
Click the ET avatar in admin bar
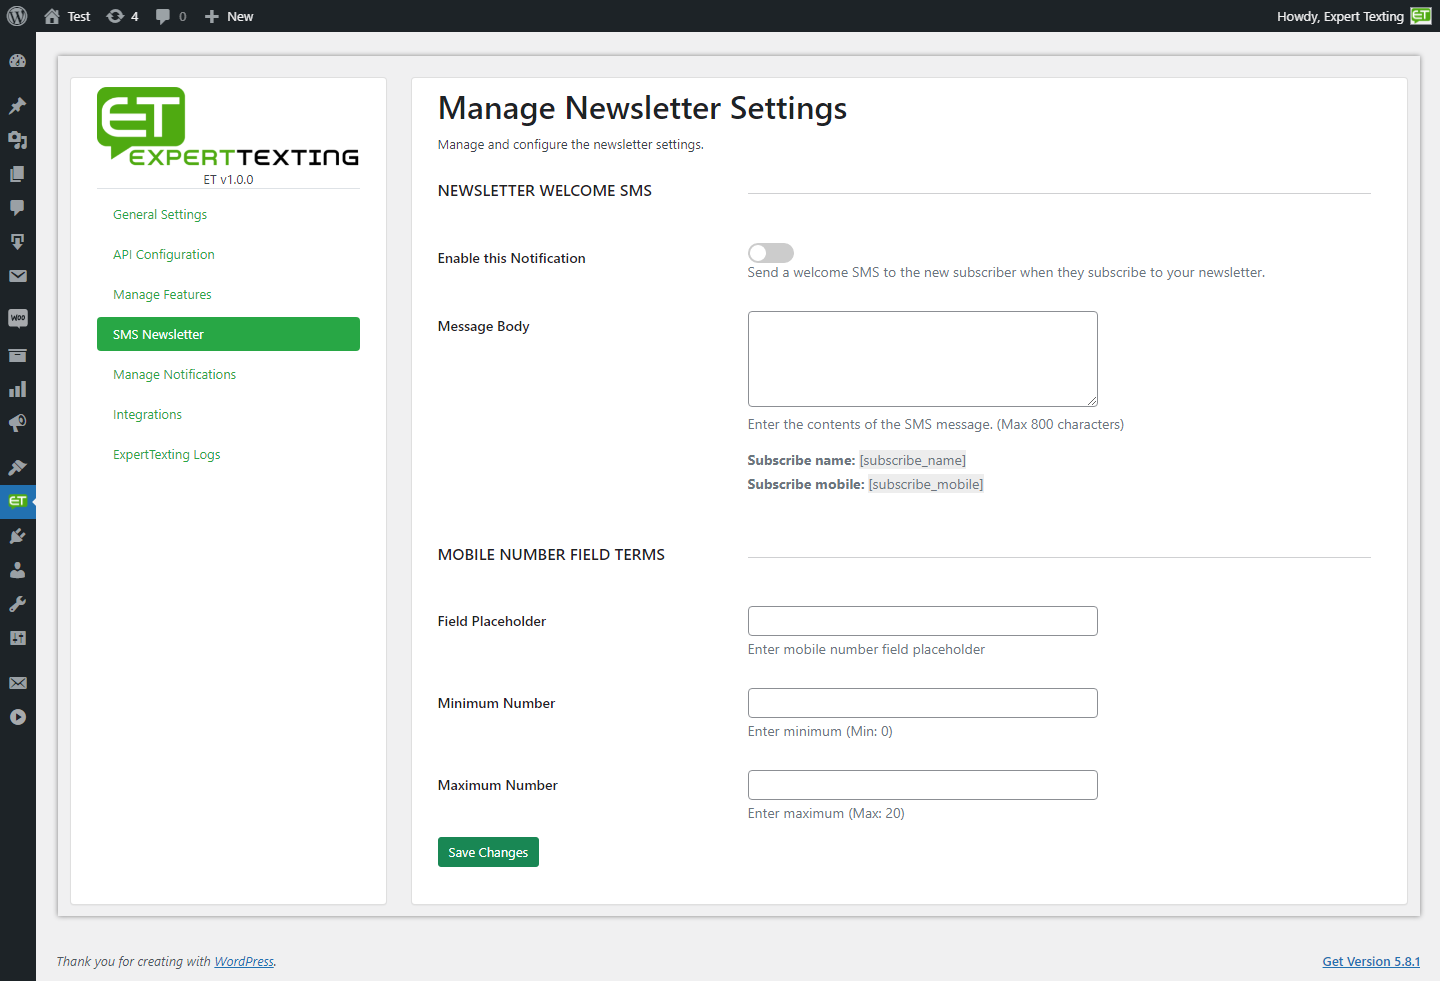[1421, 16]
